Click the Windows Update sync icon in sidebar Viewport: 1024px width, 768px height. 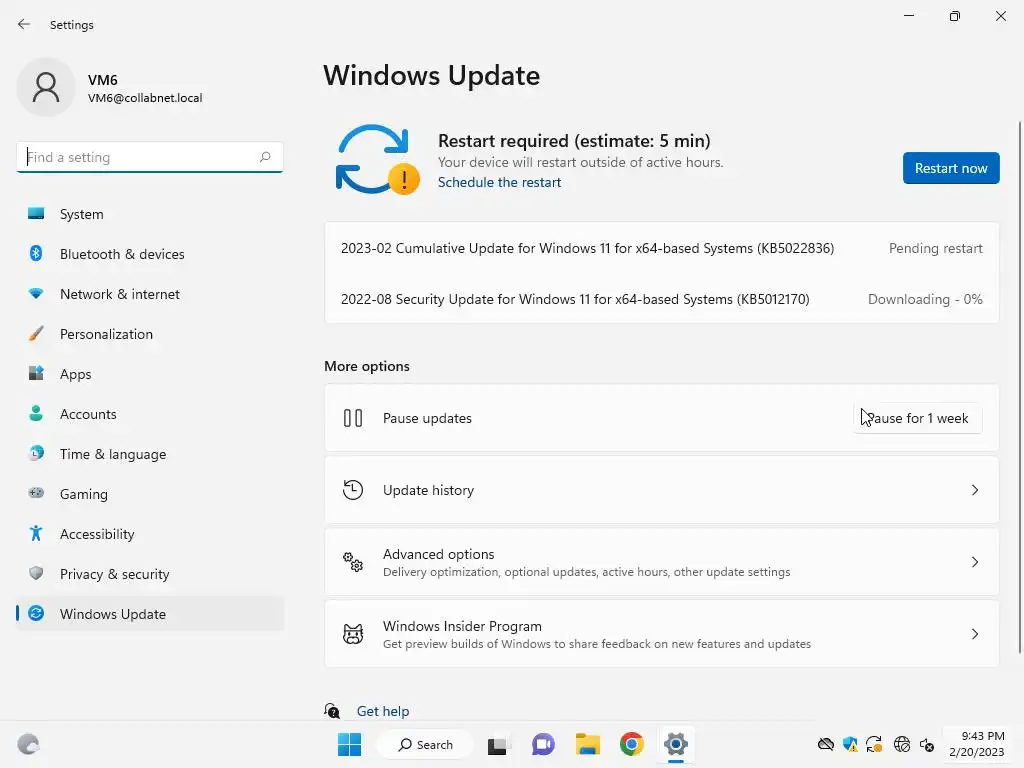click(x=36, y=613)
